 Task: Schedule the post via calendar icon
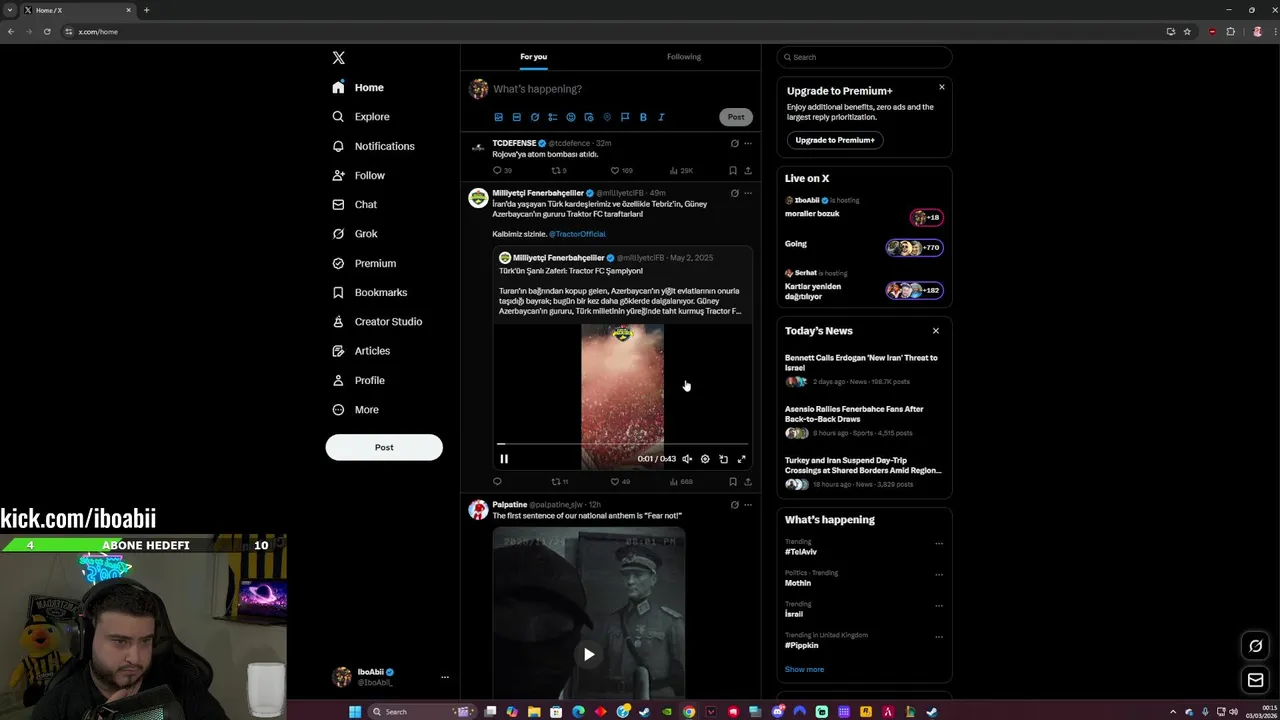(x=588, y=117)
